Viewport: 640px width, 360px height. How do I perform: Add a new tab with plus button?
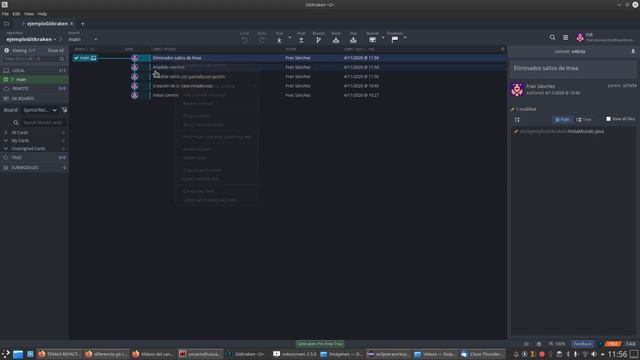(x=83, y=24)
